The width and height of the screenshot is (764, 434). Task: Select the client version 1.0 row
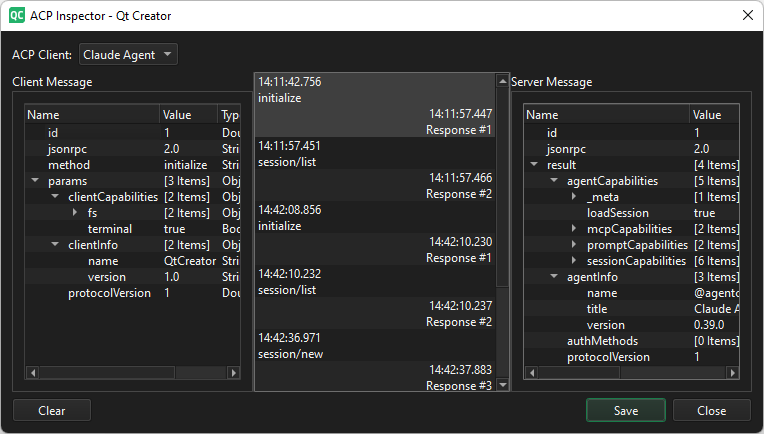point(133,277)
